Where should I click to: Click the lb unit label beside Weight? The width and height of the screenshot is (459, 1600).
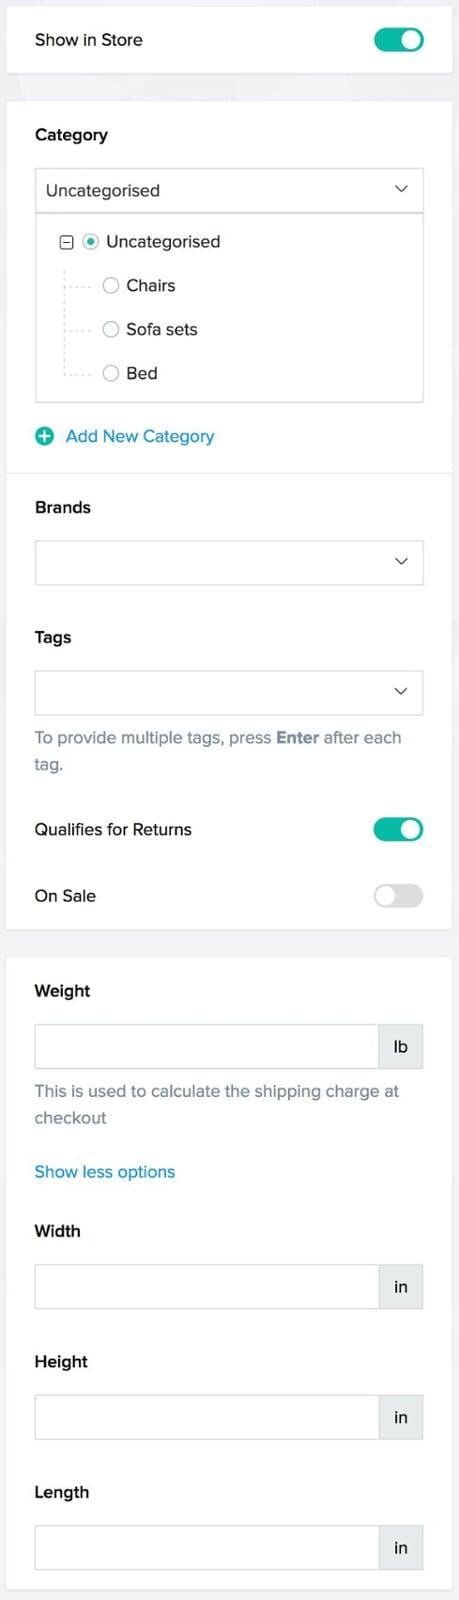[x=401, y=1046]
